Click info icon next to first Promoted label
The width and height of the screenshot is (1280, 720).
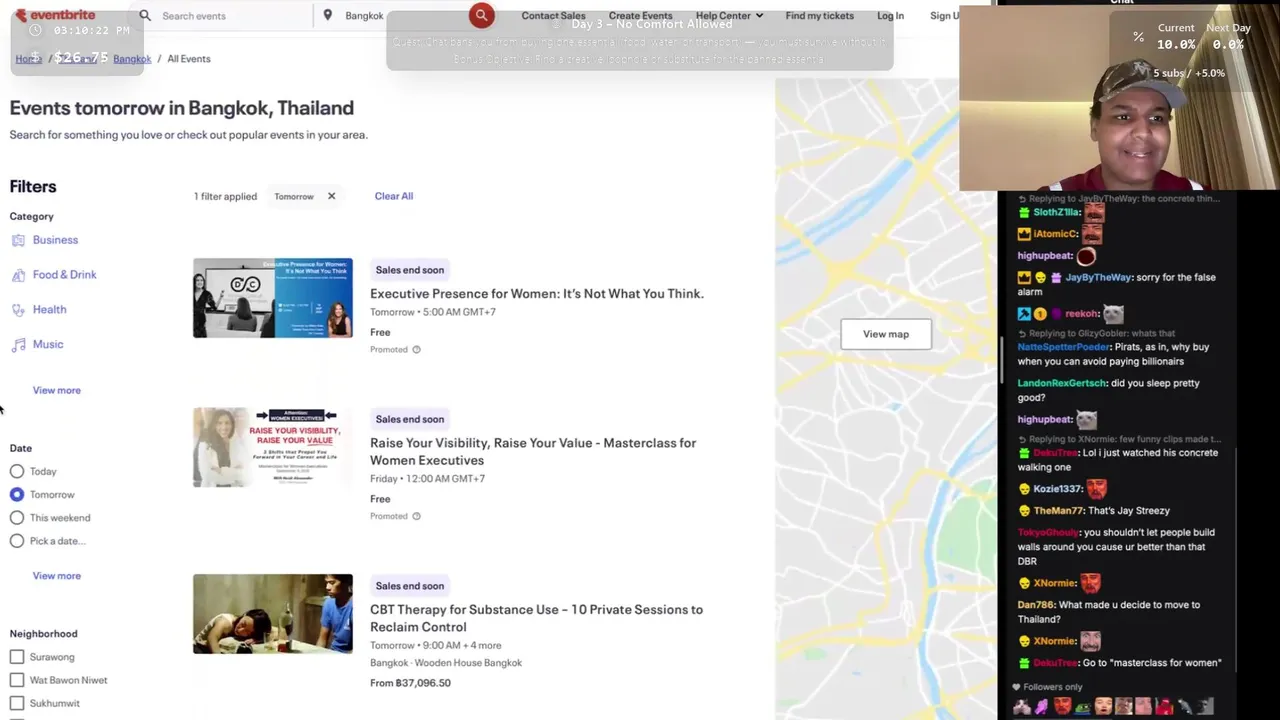point(416,350)
